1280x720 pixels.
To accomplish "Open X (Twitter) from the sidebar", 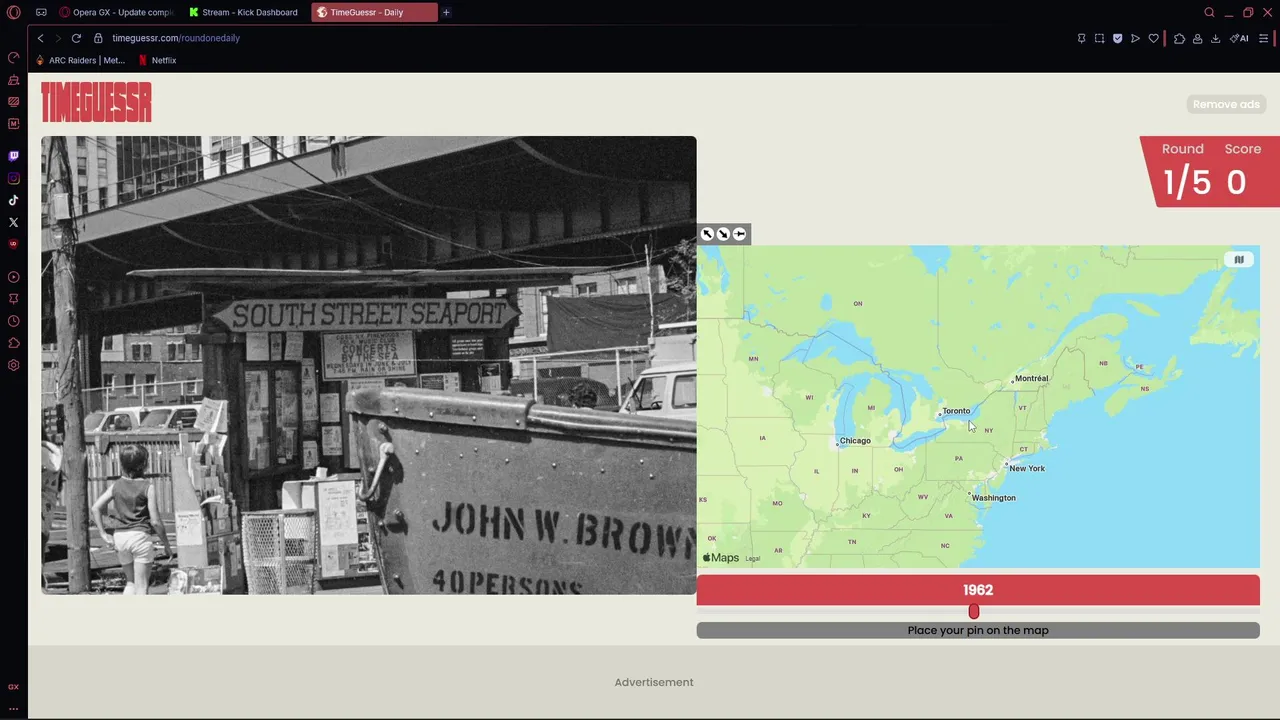I will pyautogui.click(x=13, y=222).
